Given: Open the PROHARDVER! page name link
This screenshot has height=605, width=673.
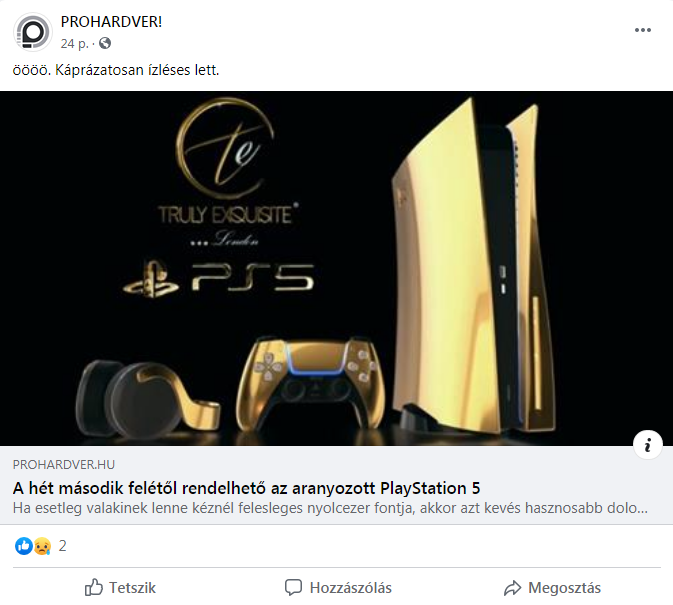Looking at the screenshot, I should [111, 21].
